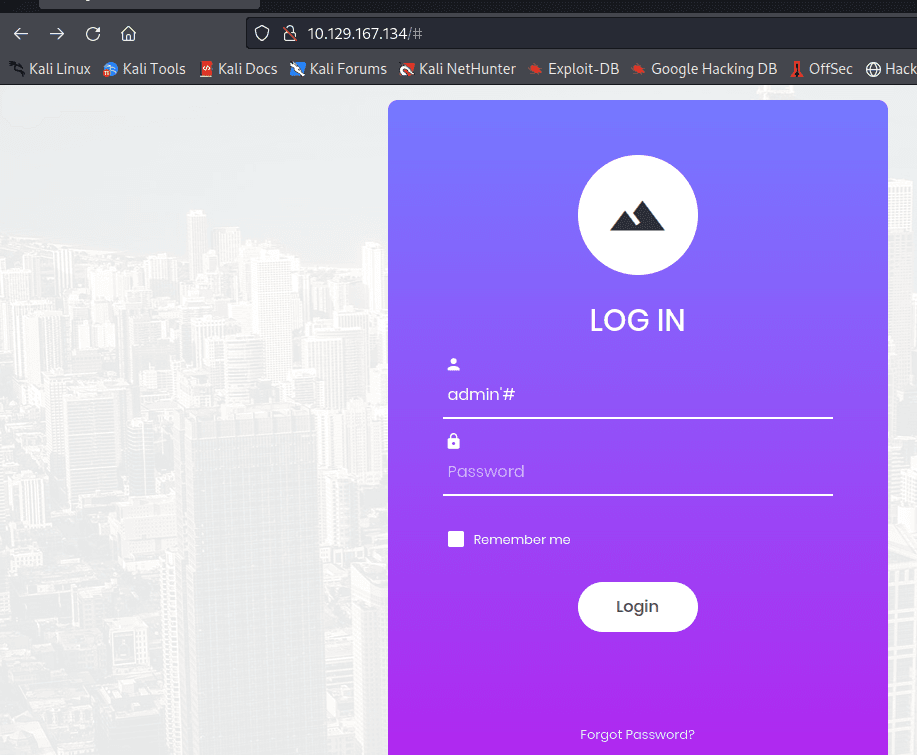Screen dimensions: 917x755
Task: Click the browser back arrow
Action: (x=21, y=34)
